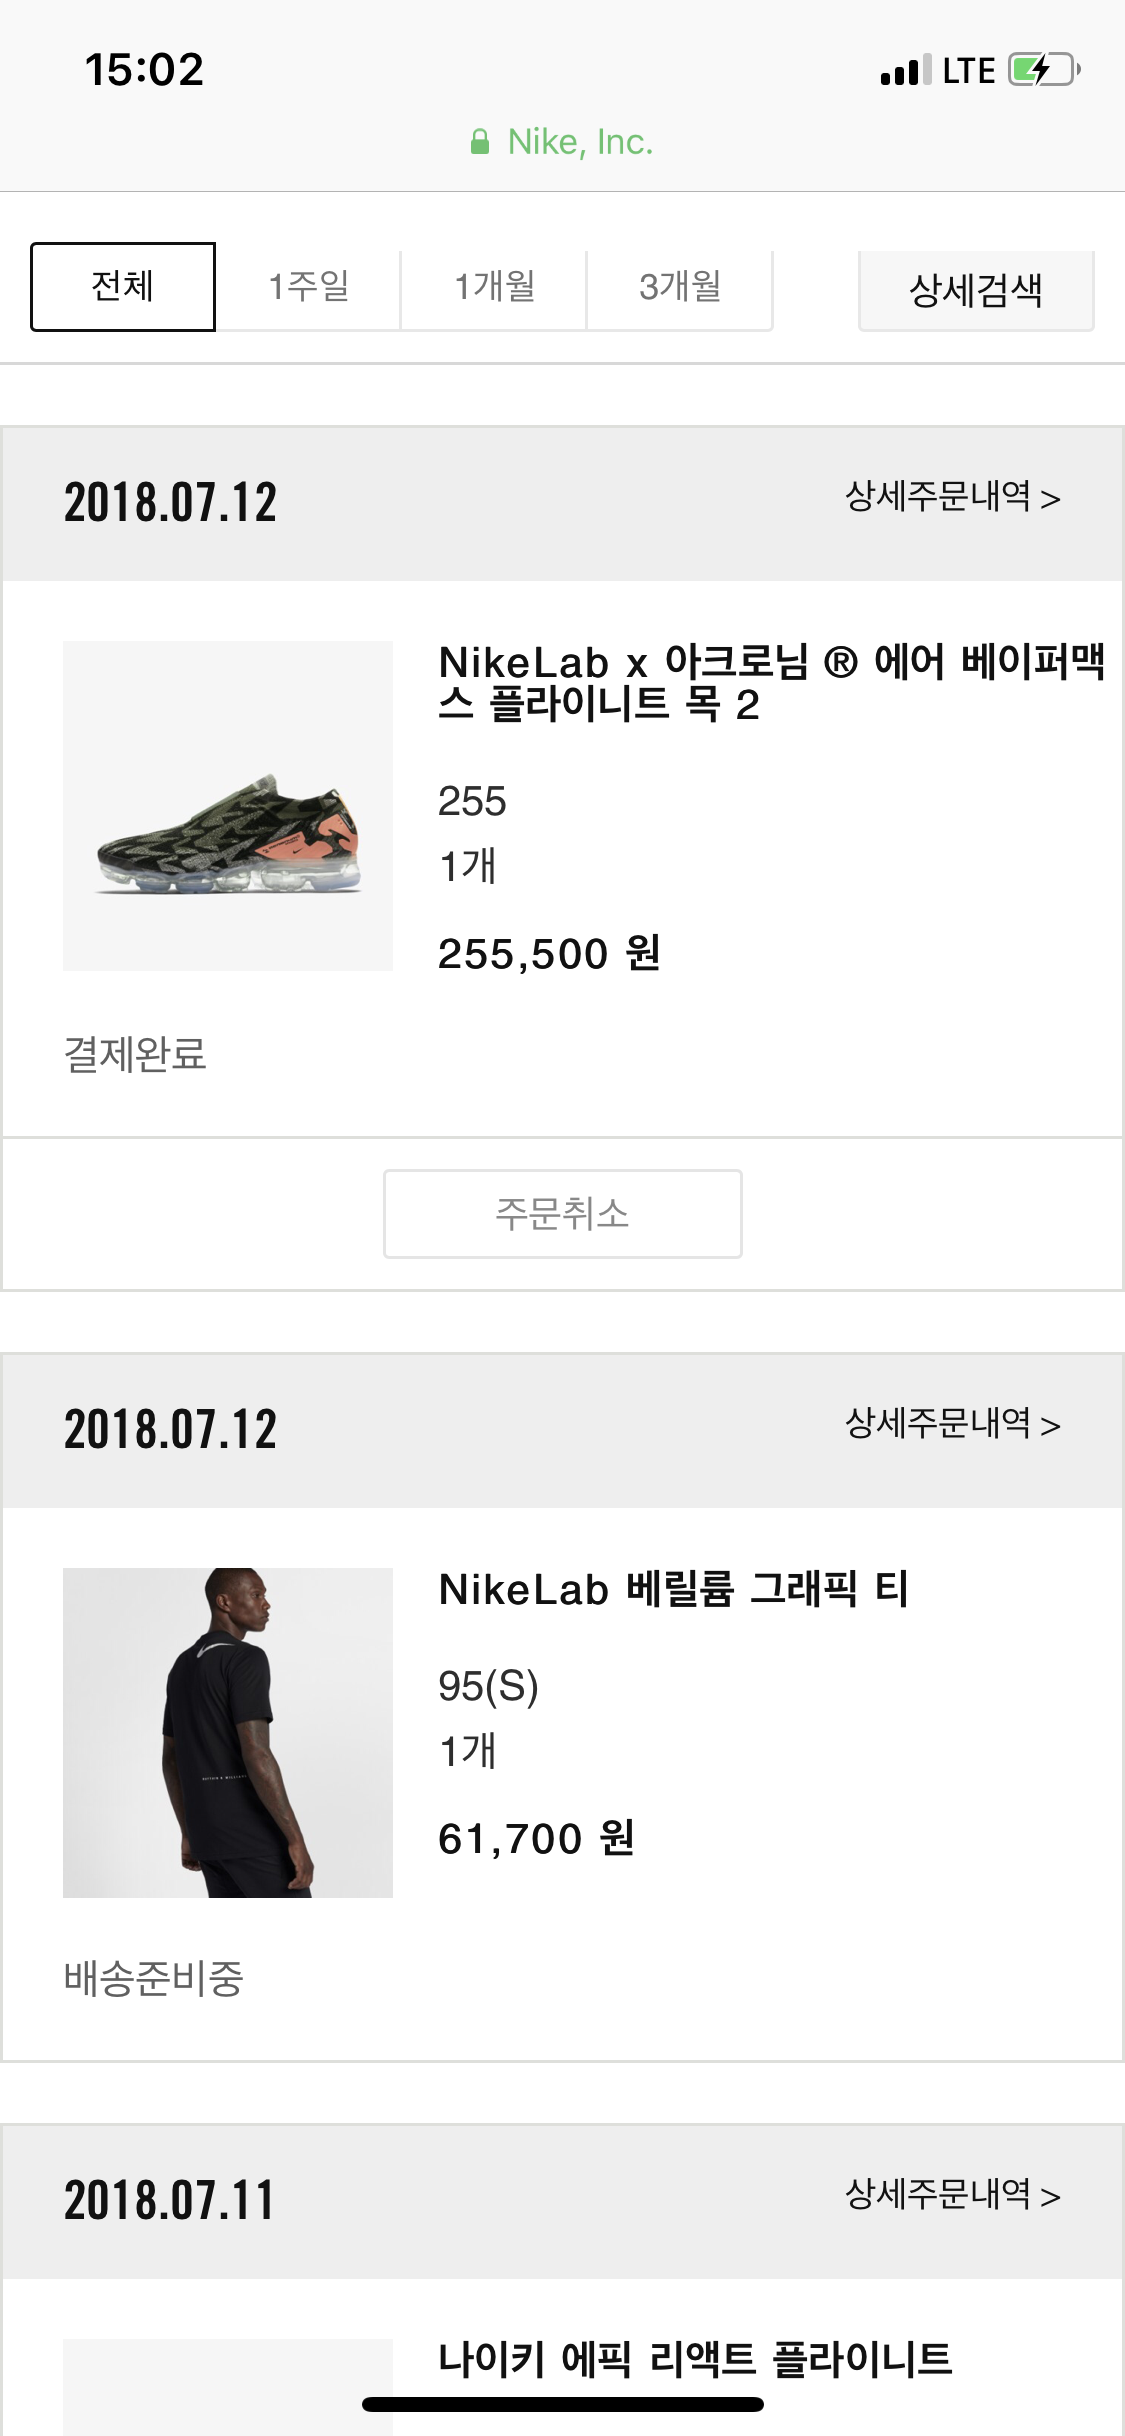Screen dimensions: 1125x2436
Task: Expand 상세주문내역 for the second 2018.07.12 order
Action: click(x=952, y=1424)
